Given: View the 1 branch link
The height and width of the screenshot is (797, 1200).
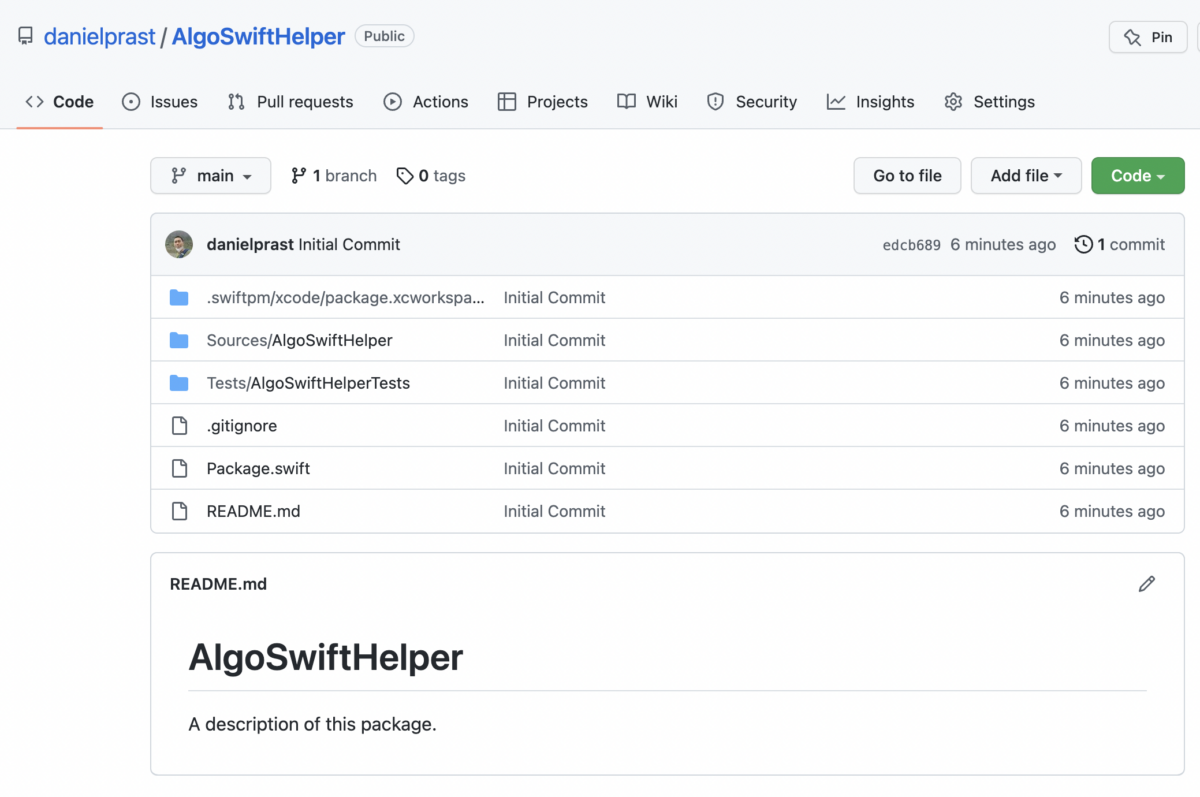Looking at the screenshot, I should coord(334,176).
